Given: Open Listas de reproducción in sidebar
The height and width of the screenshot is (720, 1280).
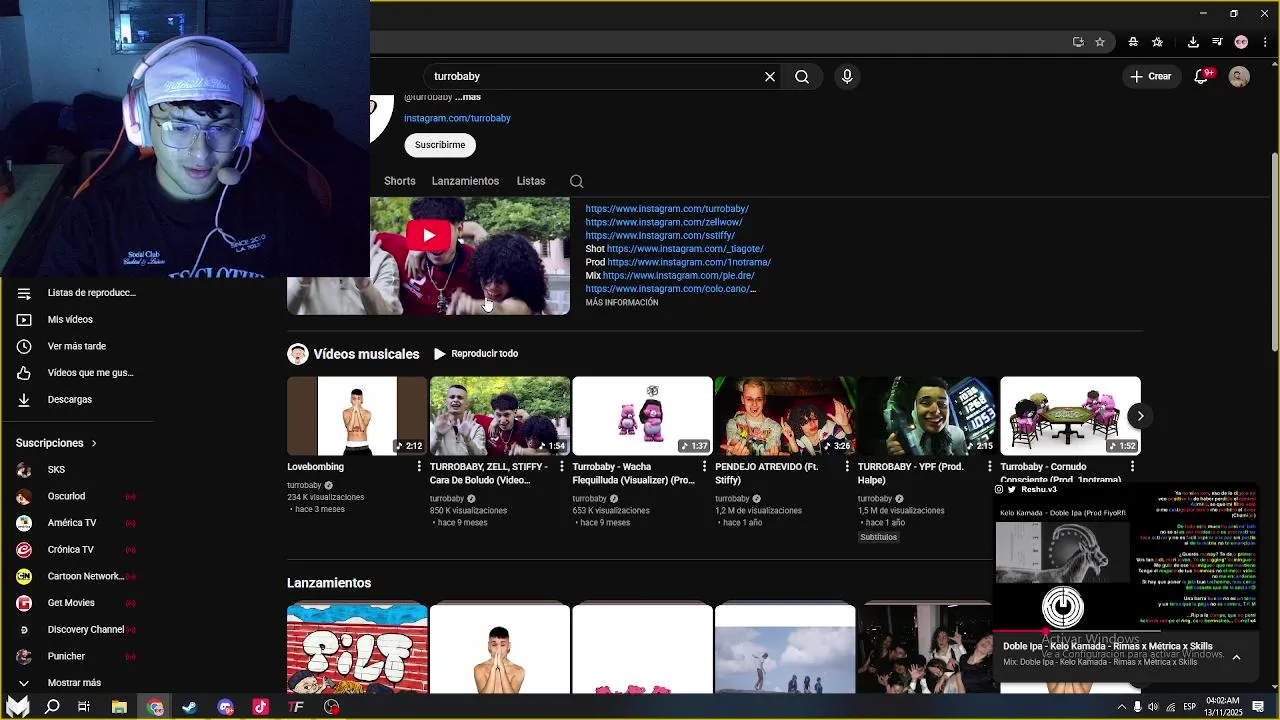Looking at the screenshot, I should pyautogui.click(x=76, y=293).
